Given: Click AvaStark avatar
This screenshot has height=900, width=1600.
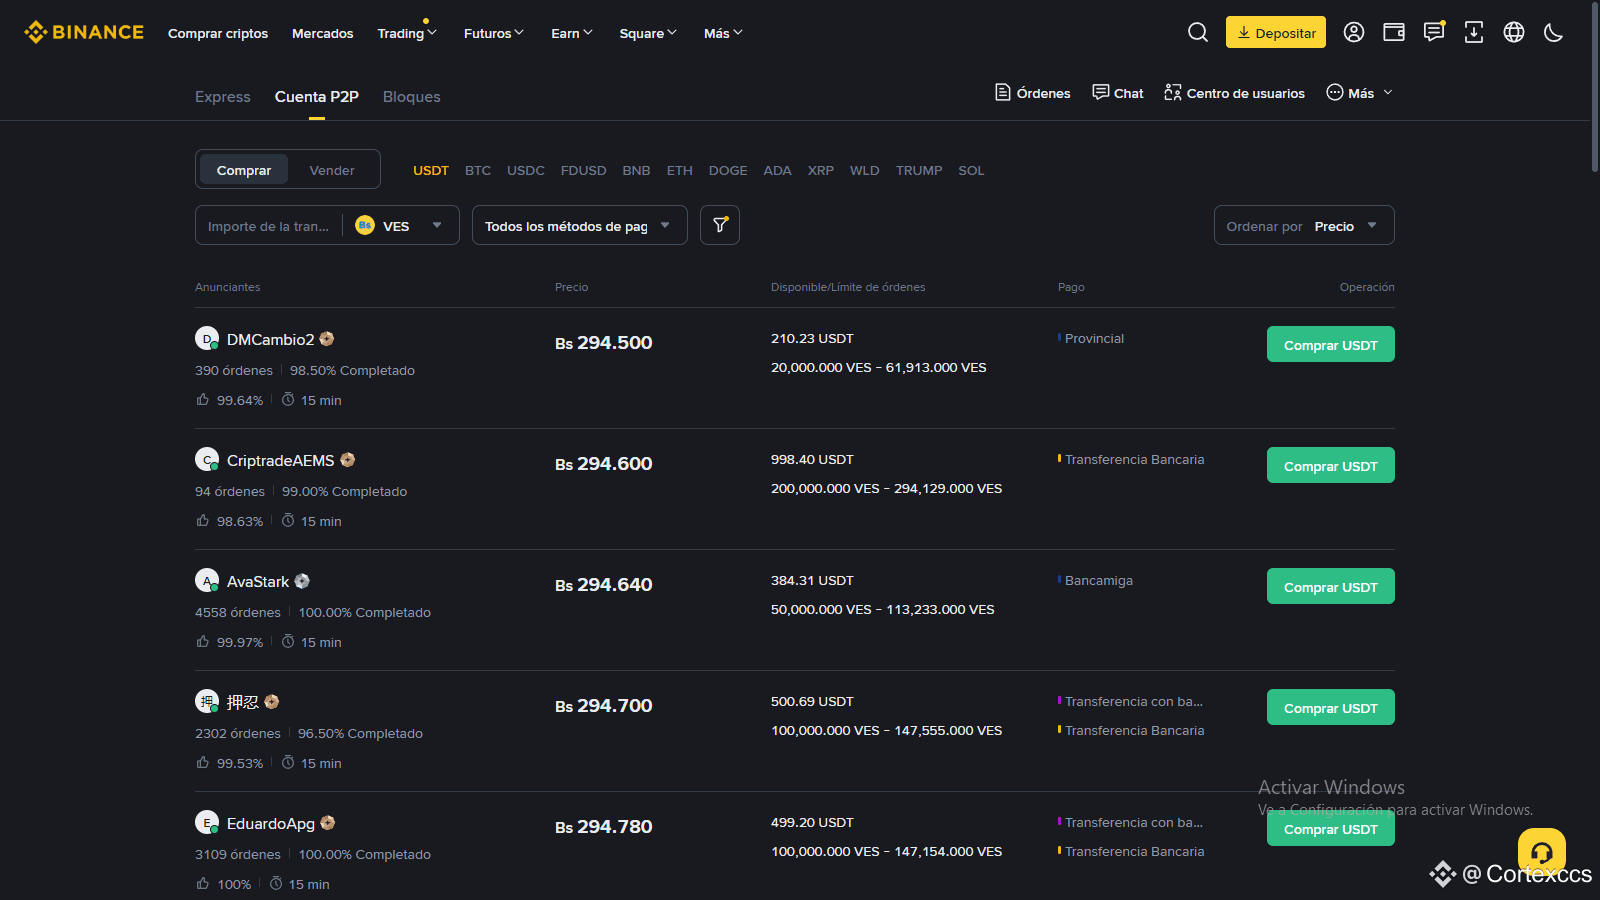Looking at the screenshot, I should [207, 580].
